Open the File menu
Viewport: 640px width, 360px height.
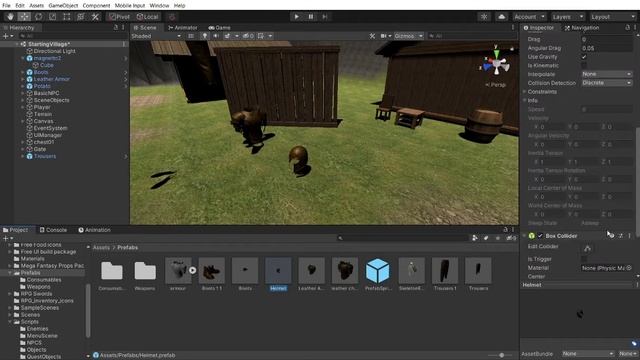coord(6,6)
